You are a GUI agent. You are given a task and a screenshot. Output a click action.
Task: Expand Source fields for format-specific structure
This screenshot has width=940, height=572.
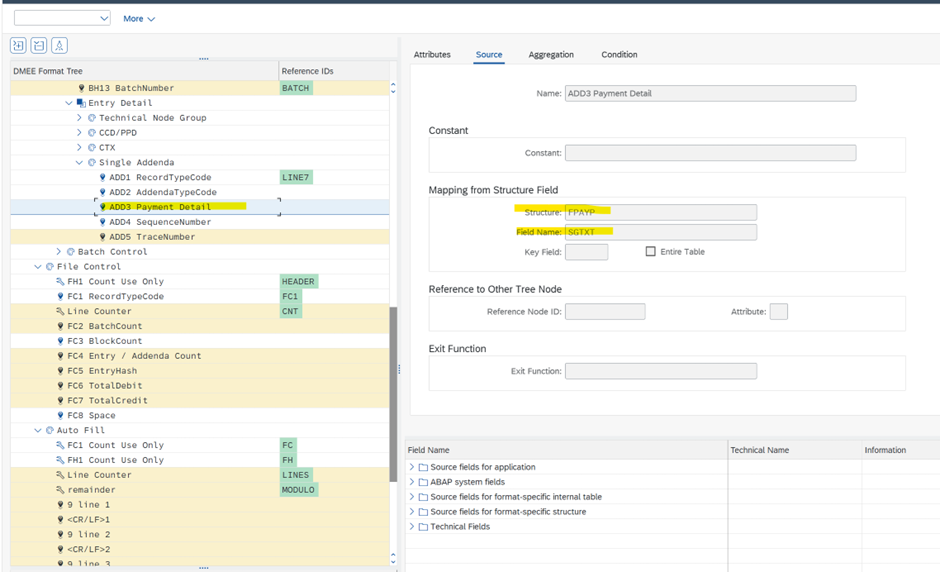pyautogui.click(x=412, y=511)
